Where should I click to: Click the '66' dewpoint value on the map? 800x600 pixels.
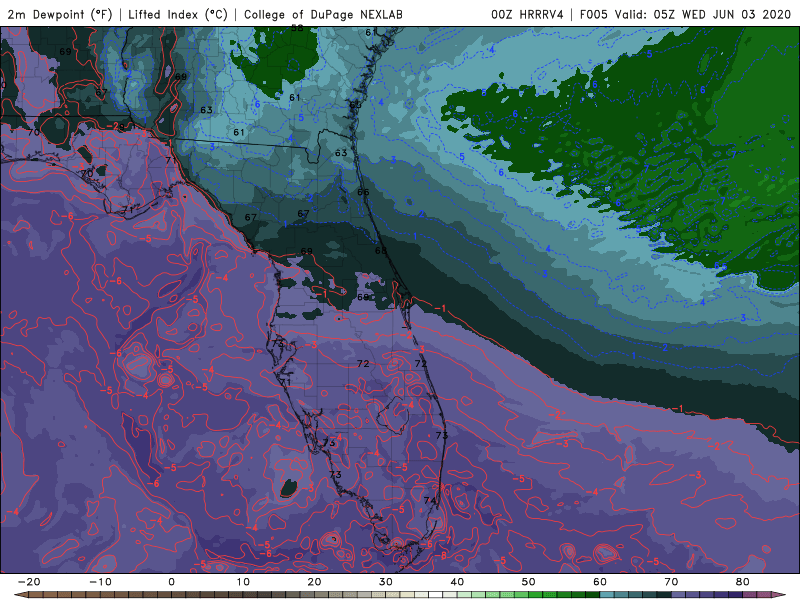363,192
